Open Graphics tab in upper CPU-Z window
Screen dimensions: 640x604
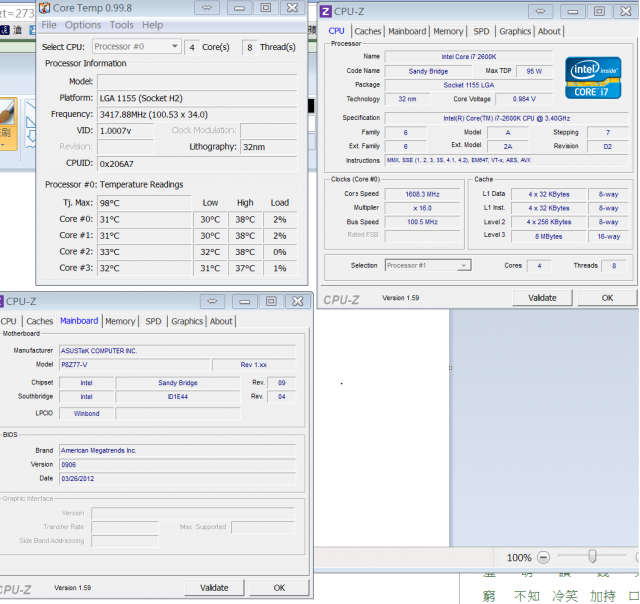point(515,31)
